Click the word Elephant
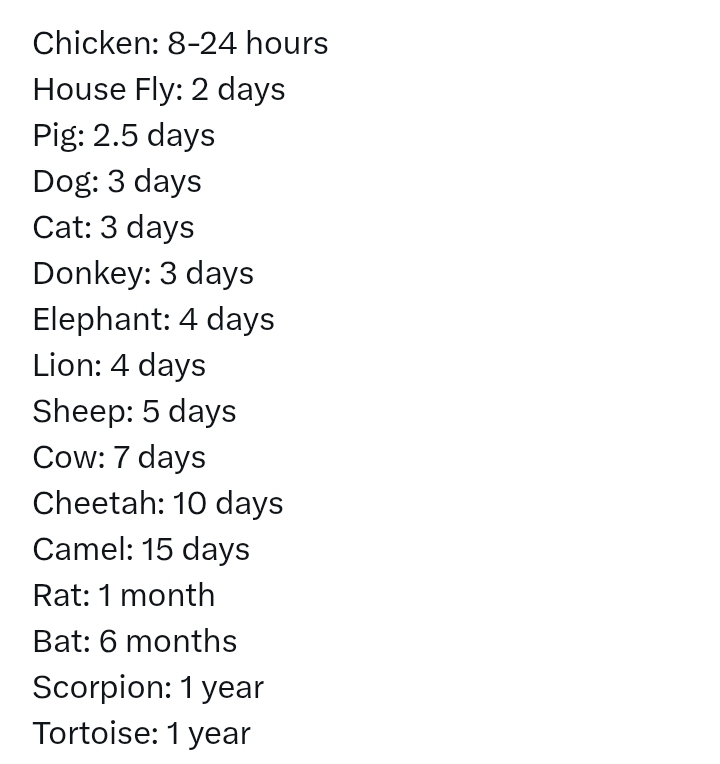Image resolution: width=720 pixels, height=764 pixels. point(98,320)
